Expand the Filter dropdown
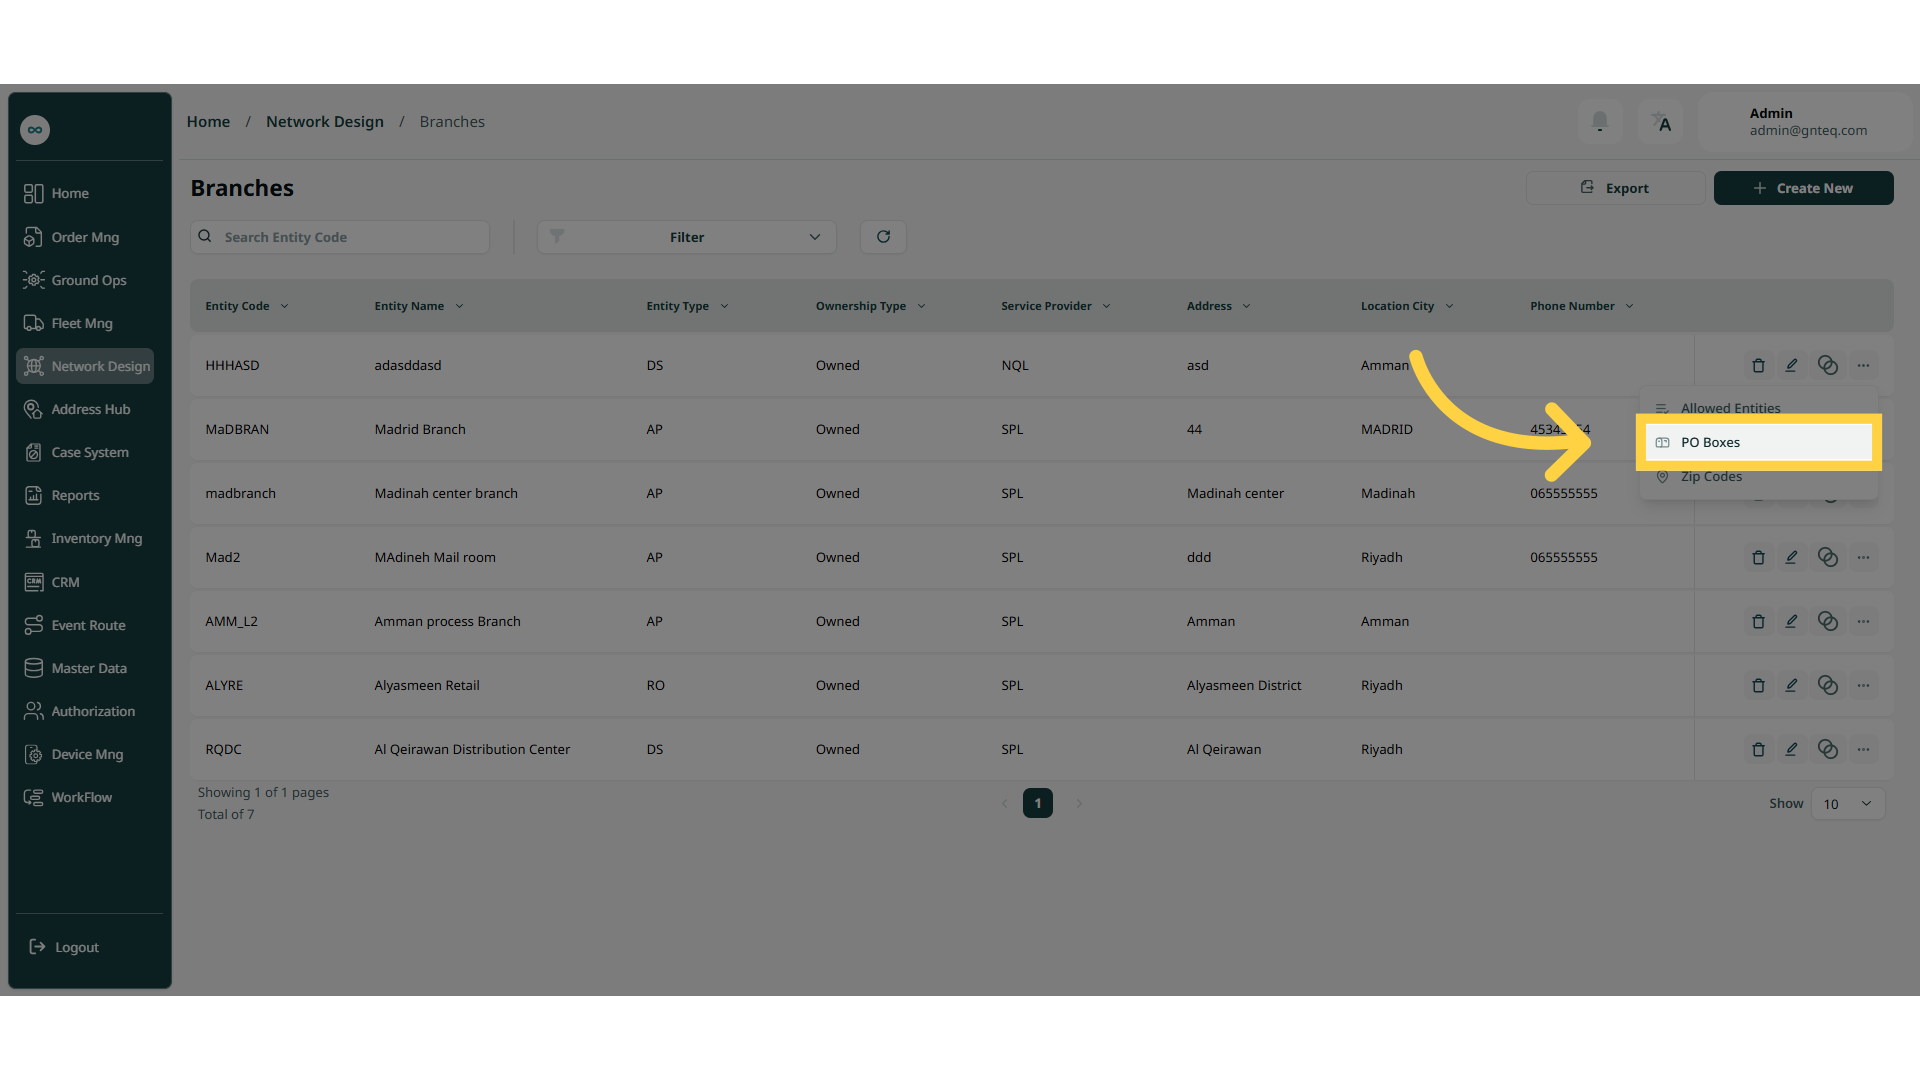Viewport: 1920px width, 1080px height. coord(686,237)
